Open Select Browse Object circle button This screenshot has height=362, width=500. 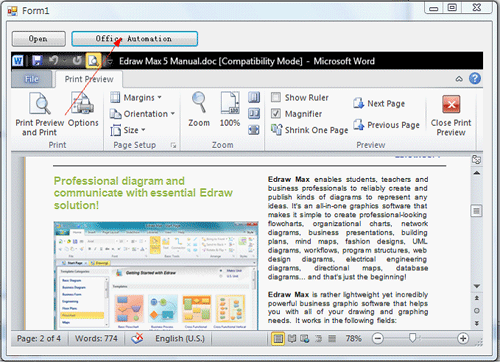click(x=477, y=311)
